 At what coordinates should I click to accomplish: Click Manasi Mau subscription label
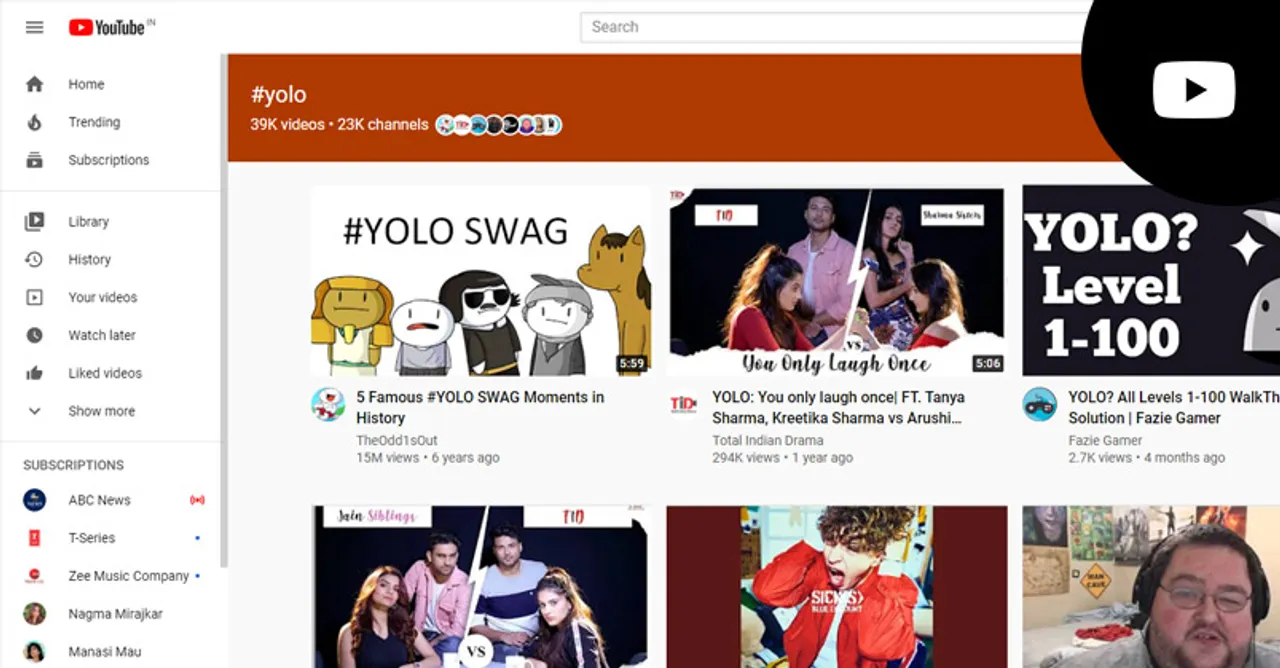click(104, 652)
